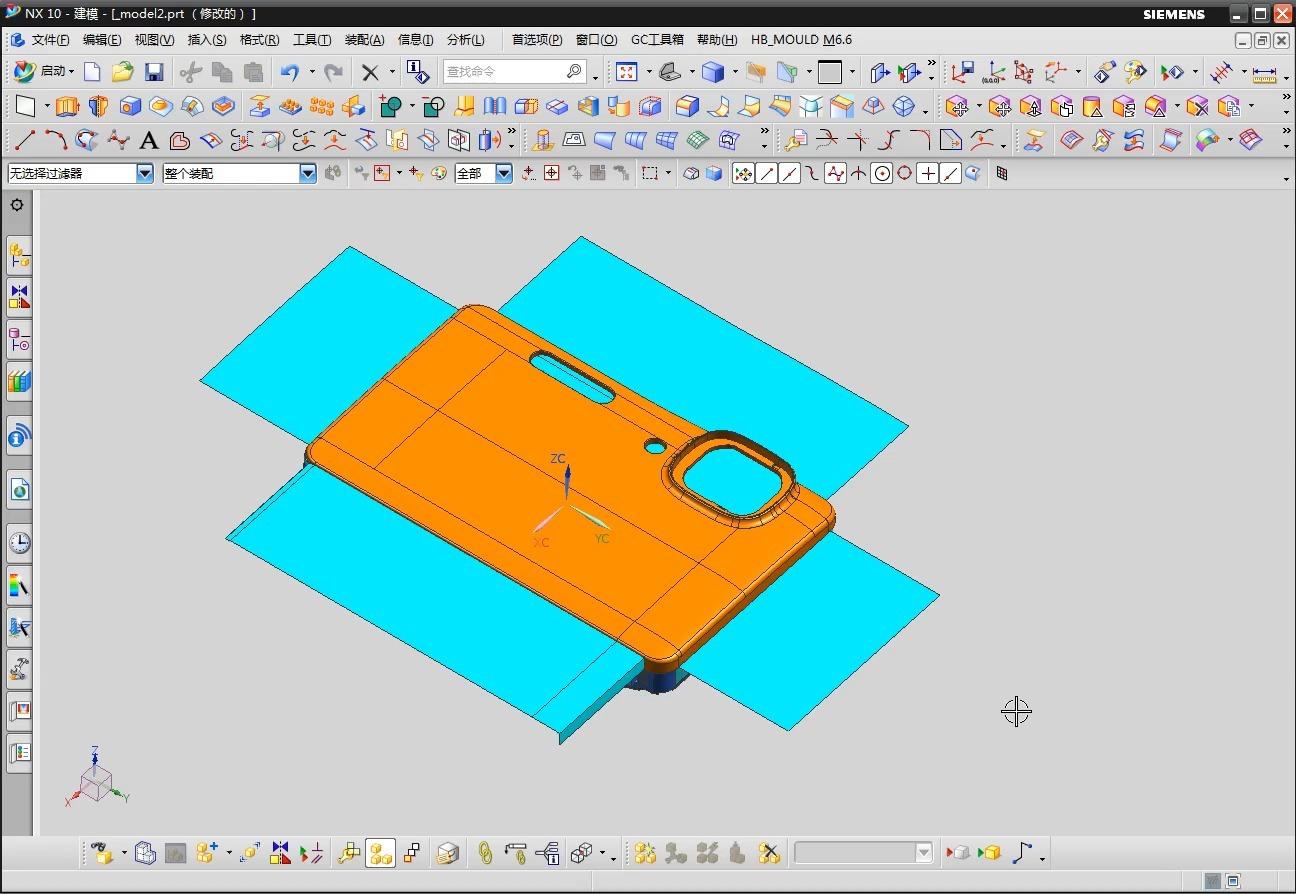Toggle the Existing Point plus snap
Screen dimensions: 1296x894
pyautogui.click(x=928, y=174)
